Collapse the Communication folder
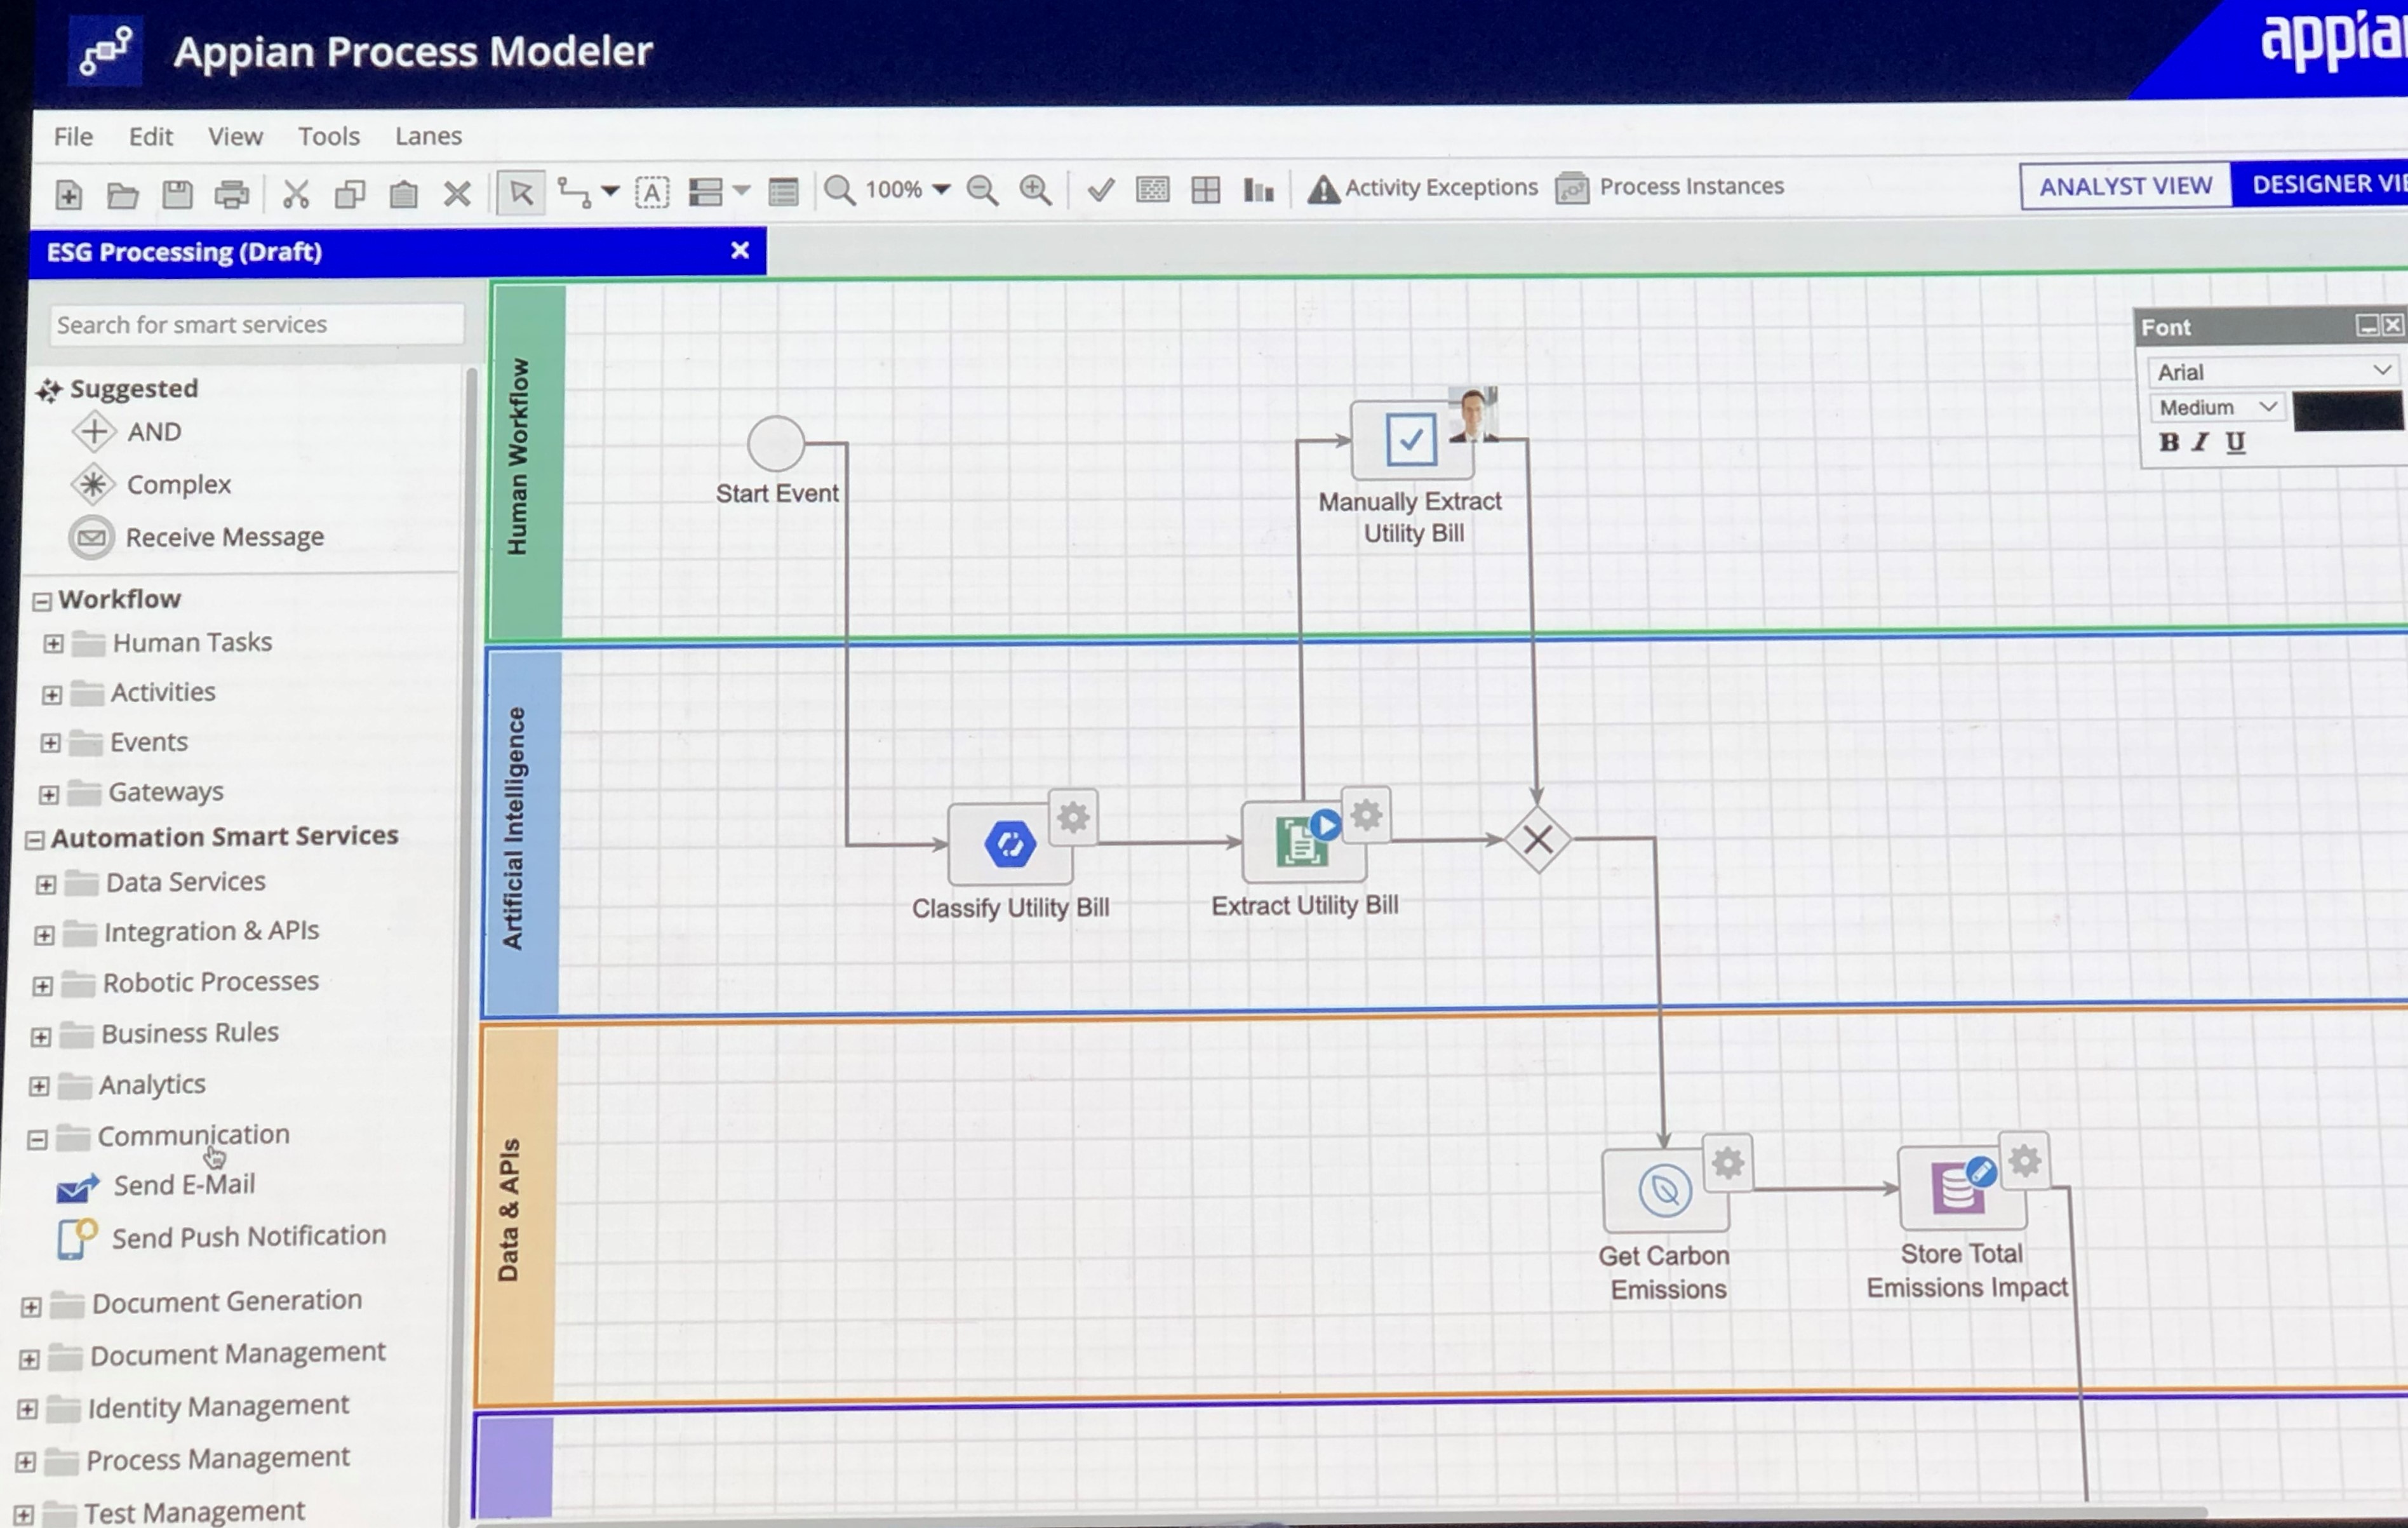The width and height of the screenshot is (2408, 1528). coord(37,1140)
